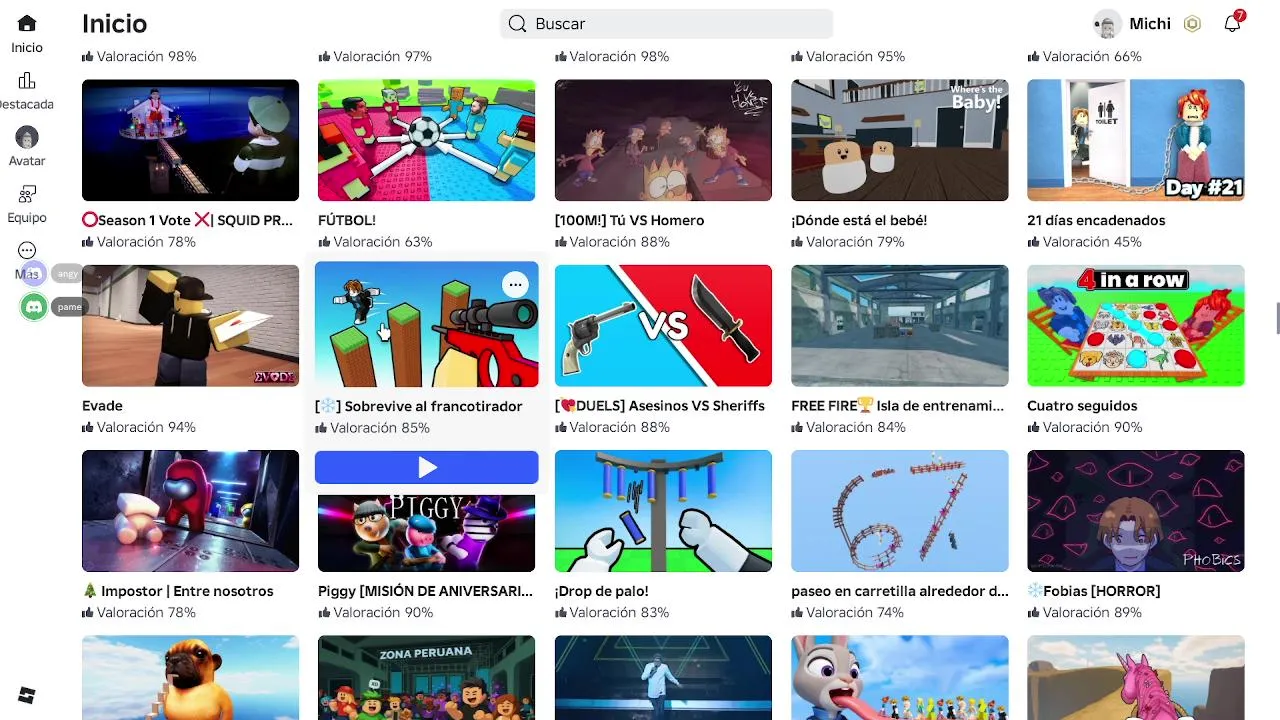Click 'Valoración 45%' under 21 días encadenados
The width and height of the screenshot is (1280, 720).
pyautogui.click(x=1084, y=242)
